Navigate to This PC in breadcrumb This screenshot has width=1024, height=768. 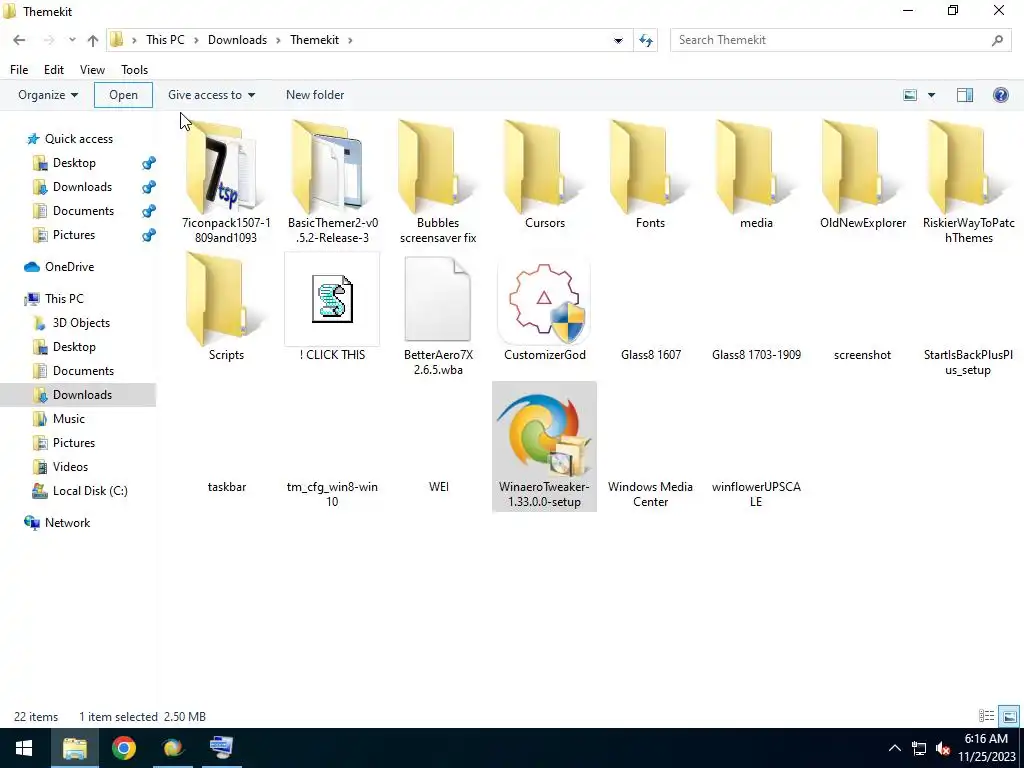click(x=165, y=40)
